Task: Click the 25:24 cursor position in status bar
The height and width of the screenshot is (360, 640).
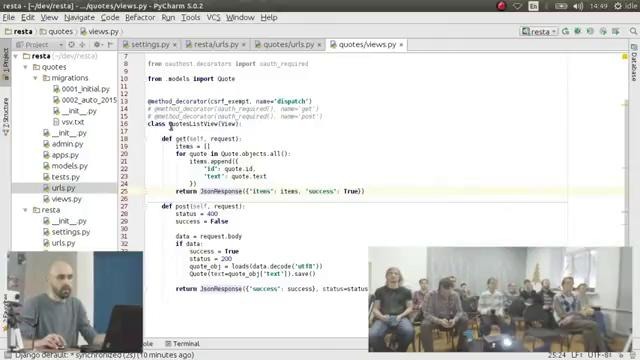Action: pos(556,356)
